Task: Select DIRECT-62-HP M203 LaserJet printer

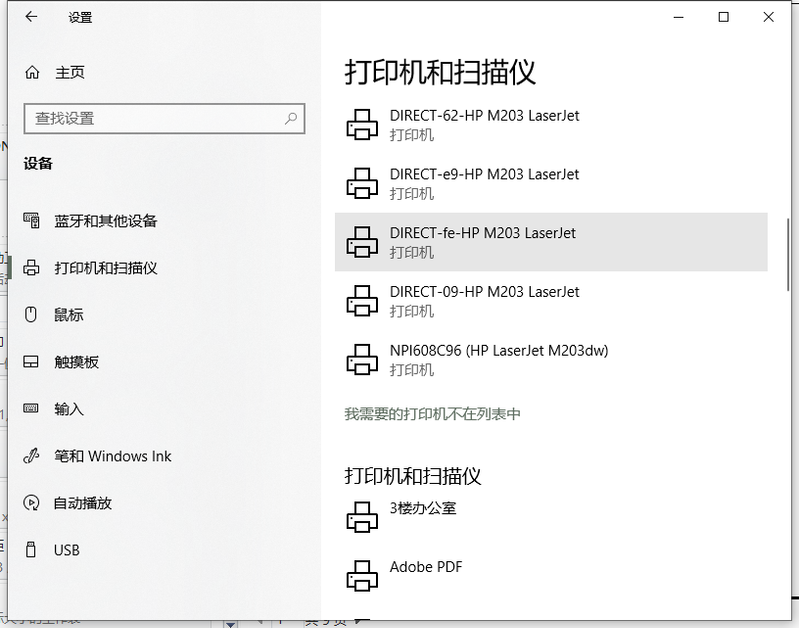Action: tap(551, 124)
